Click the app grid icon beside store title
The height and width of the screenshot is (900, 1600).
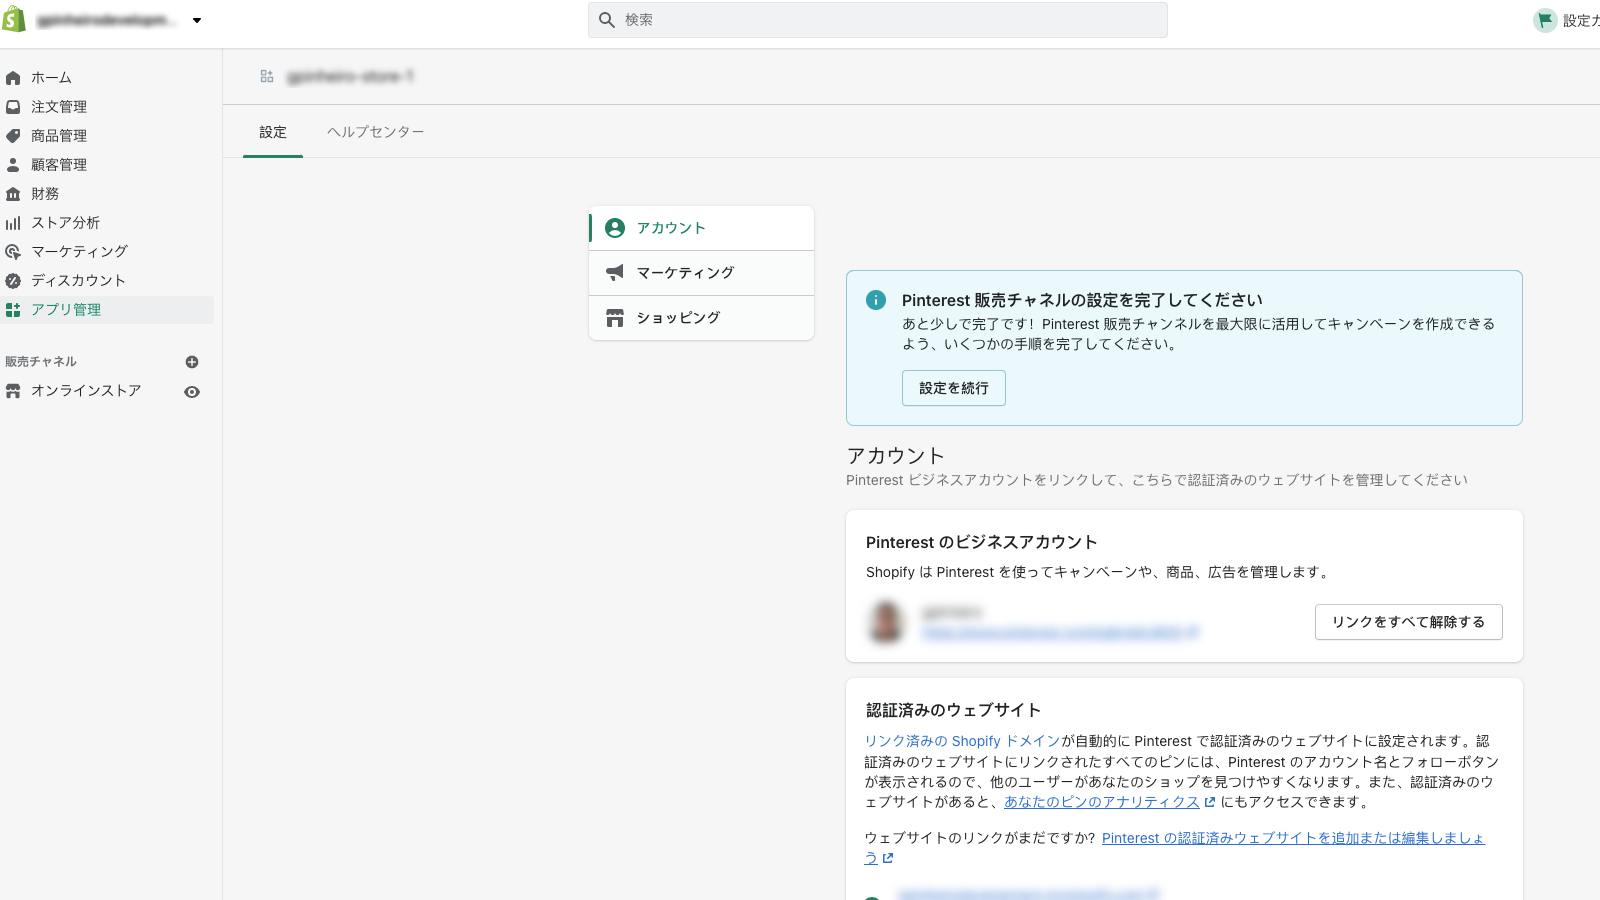[267, 76]
